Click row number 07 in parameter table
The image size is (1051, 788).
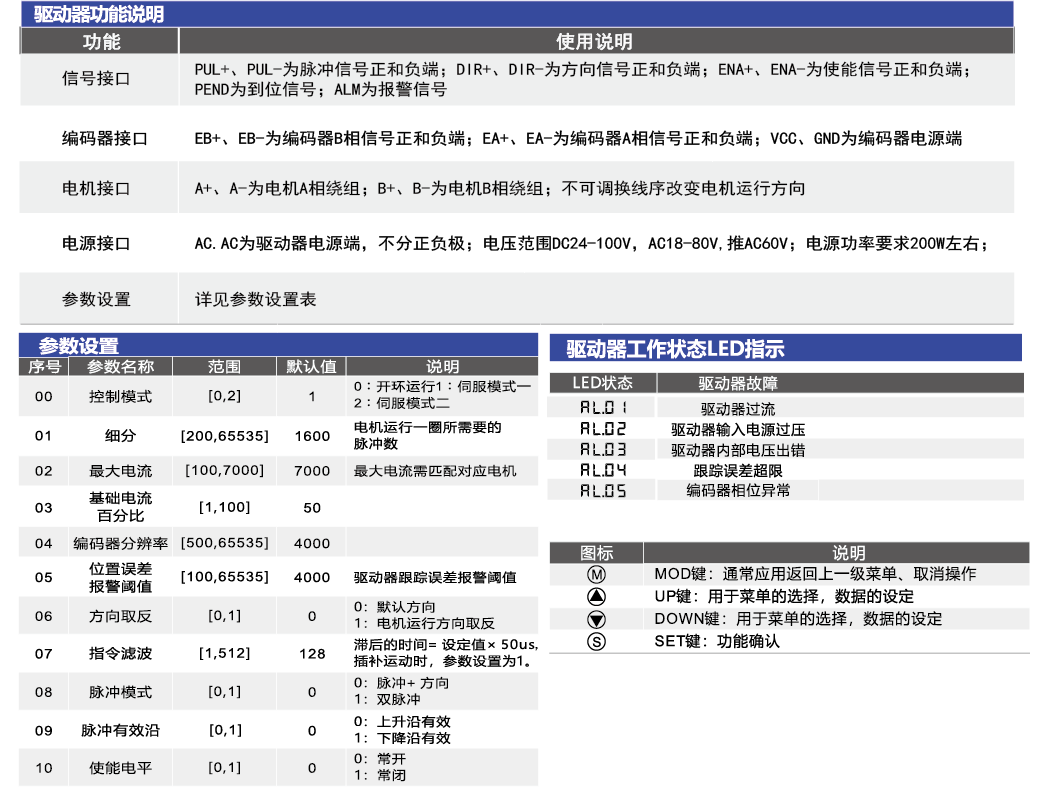pyautogui.click(x=44, y=653)
